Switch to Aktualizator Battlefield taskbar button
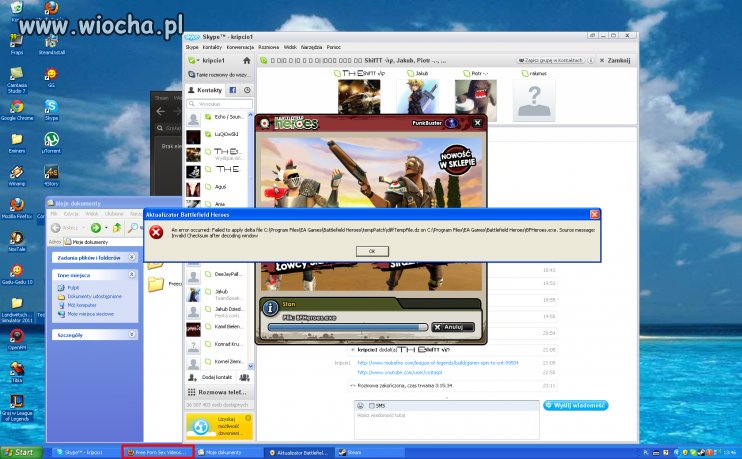The width and height of the screenshot is (742, 459). click(299, 452)
